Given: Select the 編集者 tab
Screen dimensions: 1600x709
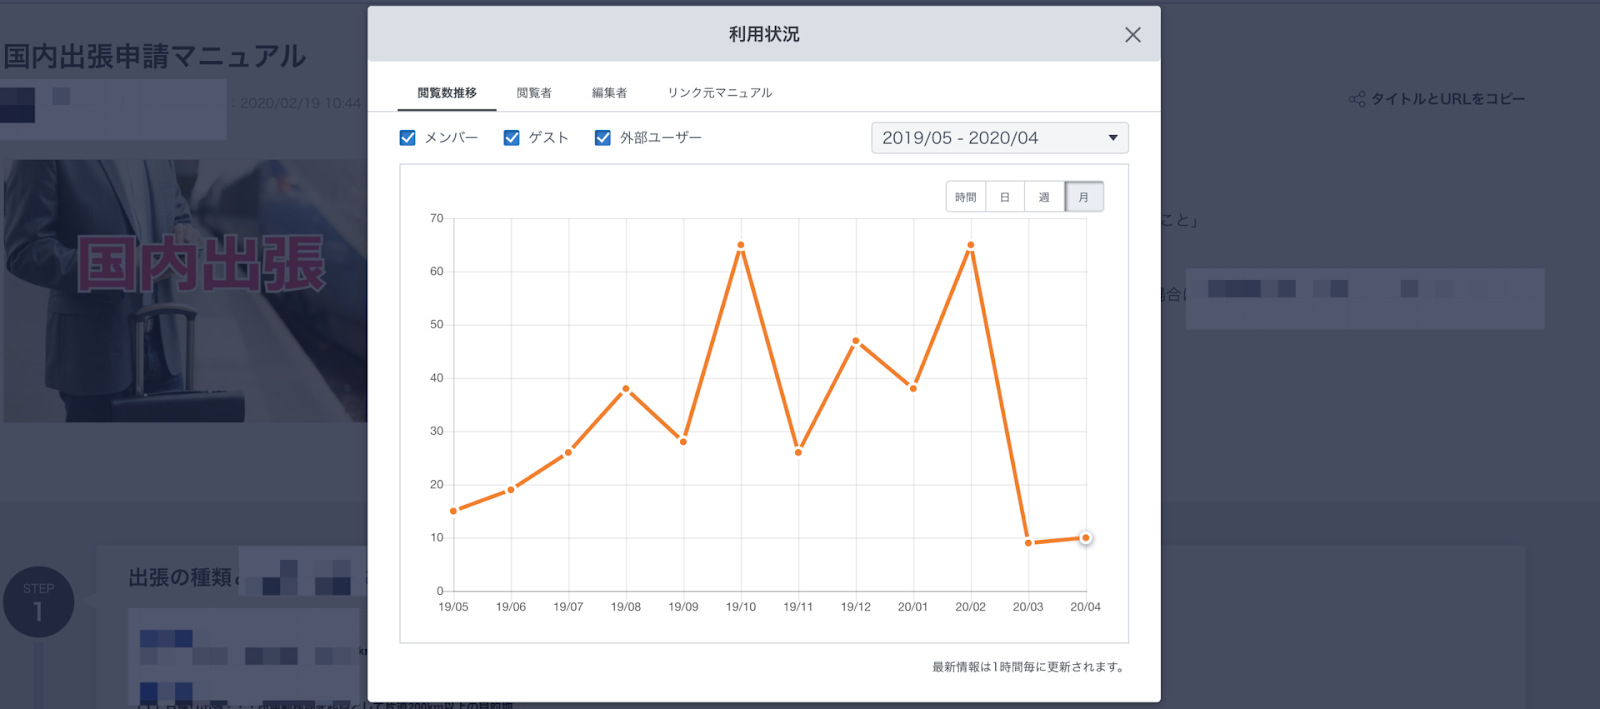Looking at the screenshot, I should (x=609, y=93).
